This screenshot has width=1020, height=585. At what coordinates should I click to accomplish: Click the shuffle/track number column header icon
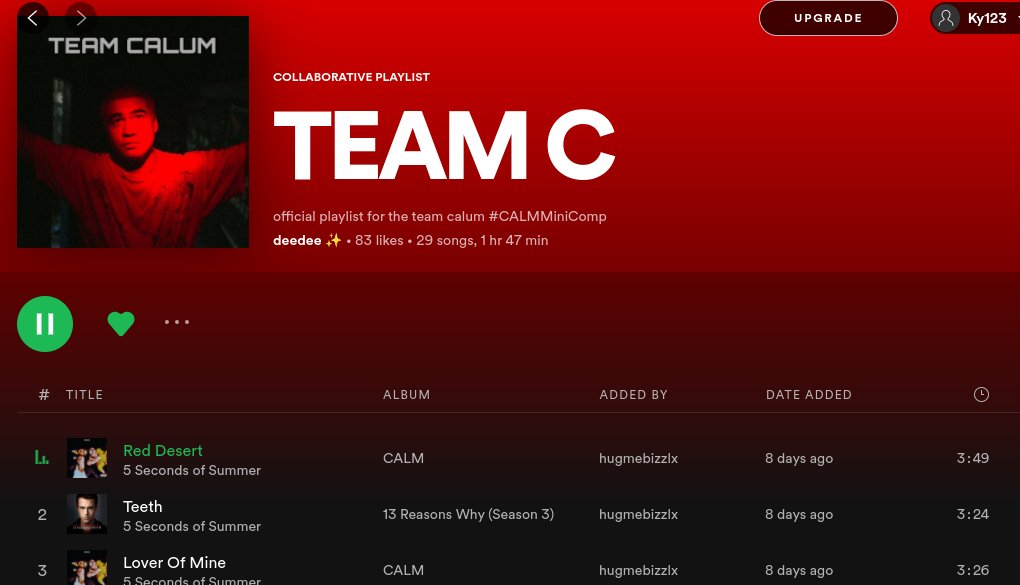[44, 394]
